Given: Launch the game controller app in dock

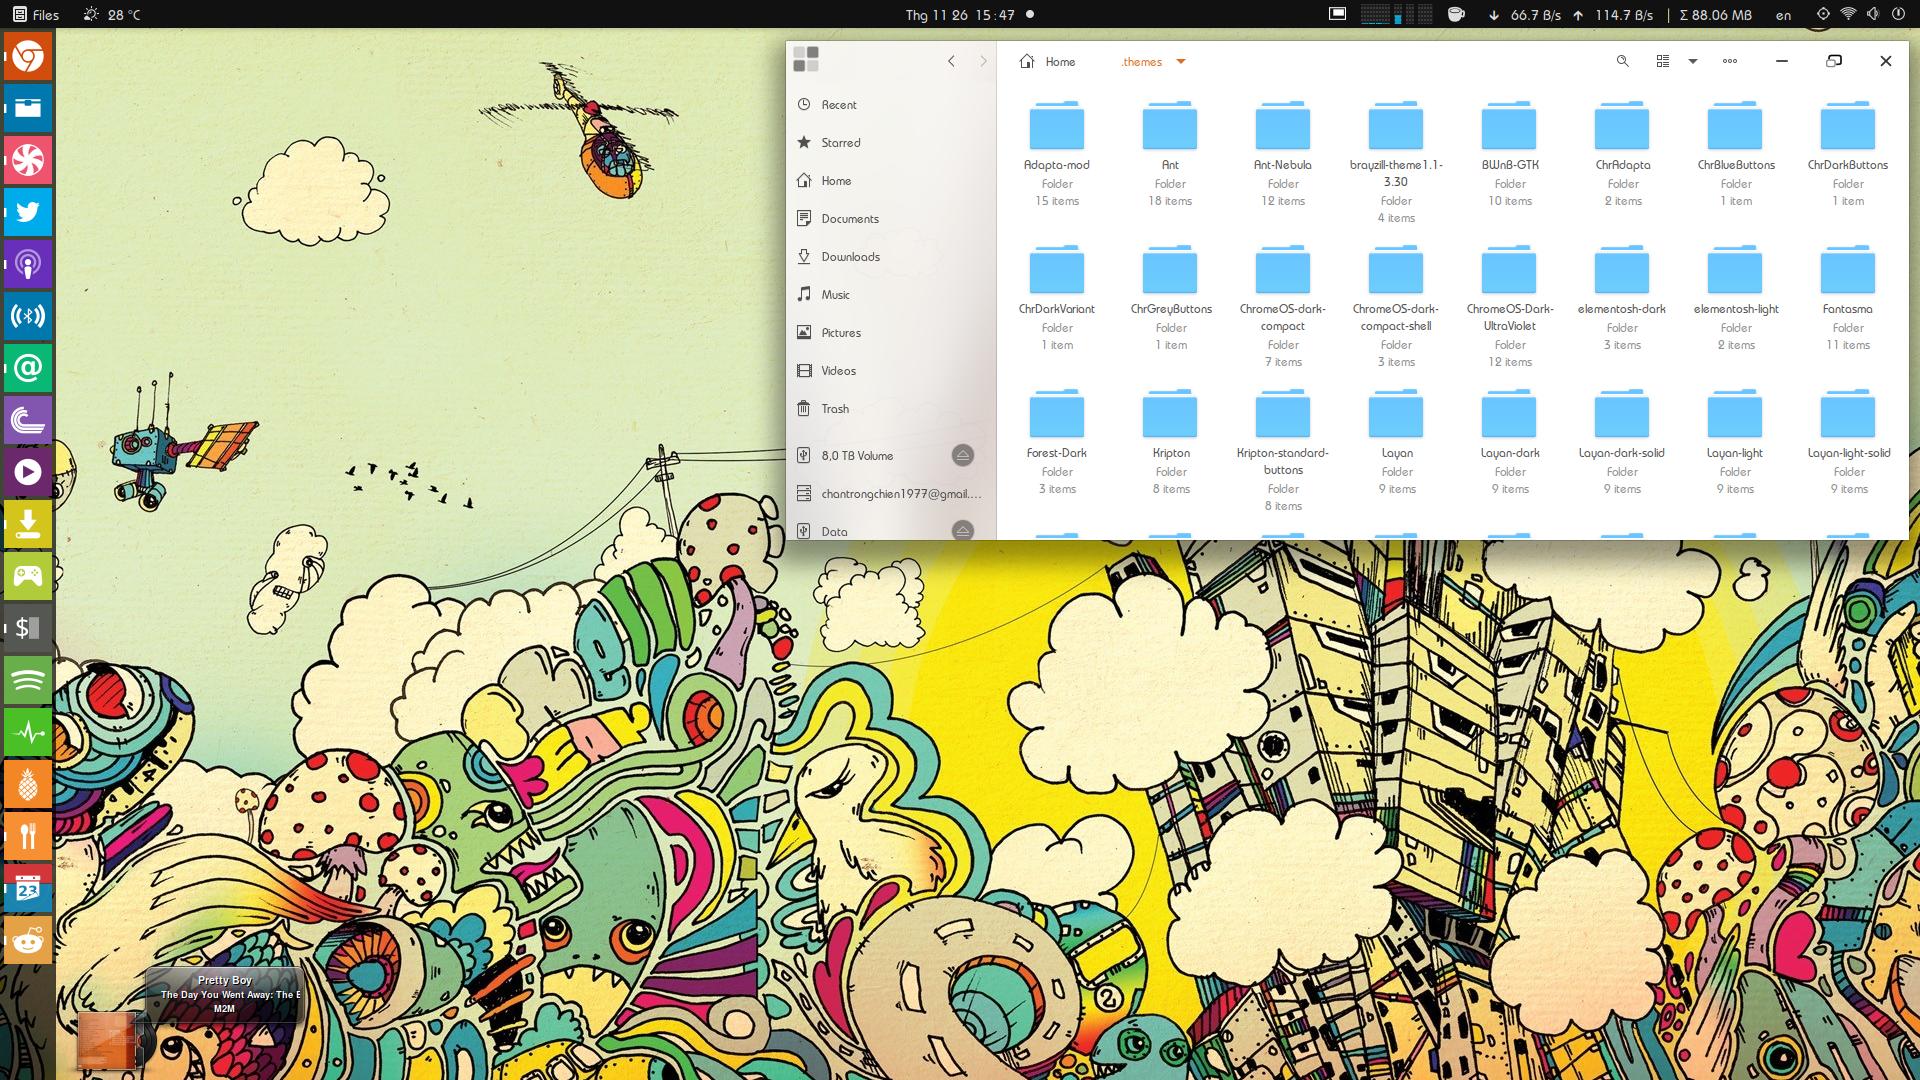Looking at the screenshot, I should coord(28,576).
